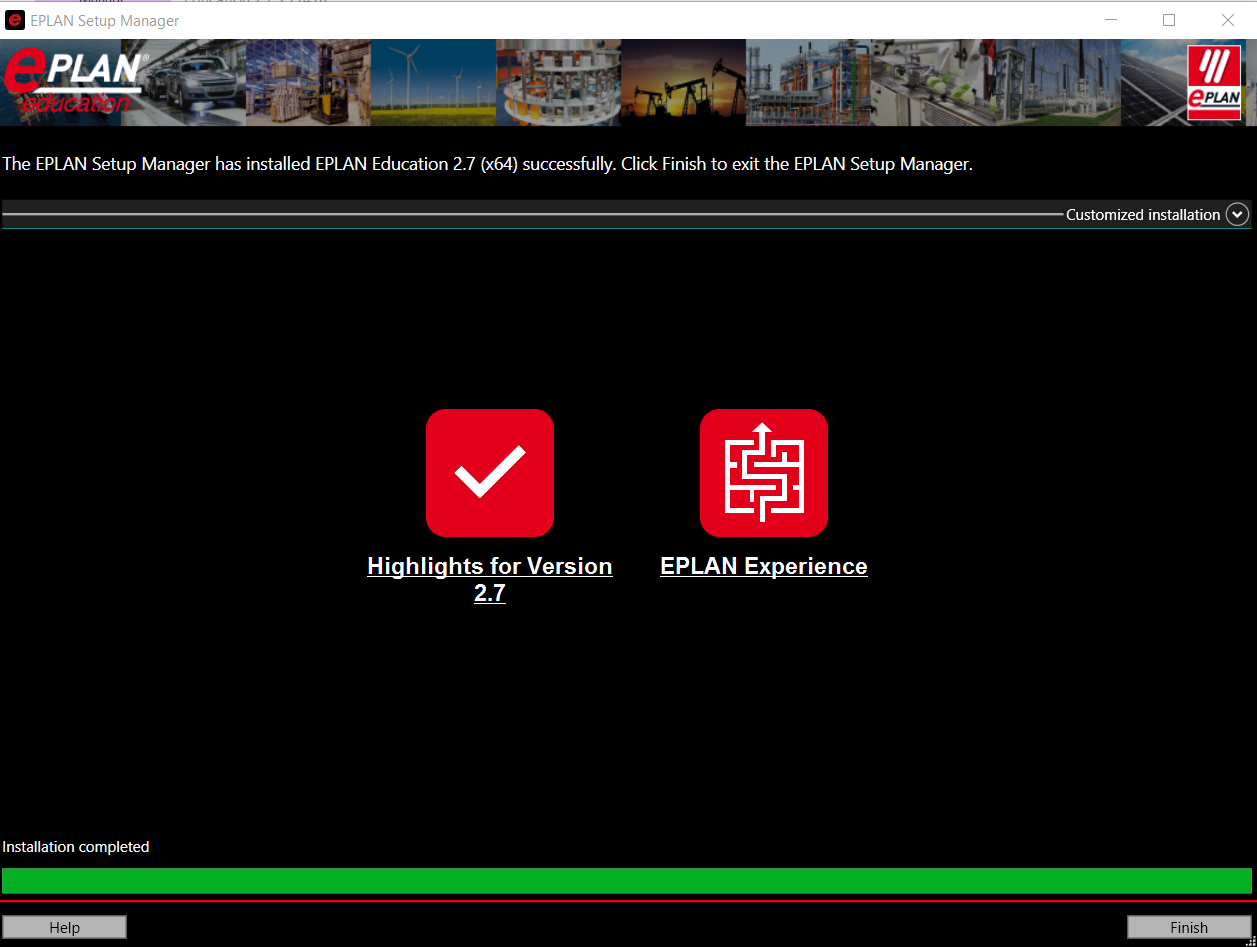
Task: Expand the Customized installation chevron
Action: point(1237,214)
